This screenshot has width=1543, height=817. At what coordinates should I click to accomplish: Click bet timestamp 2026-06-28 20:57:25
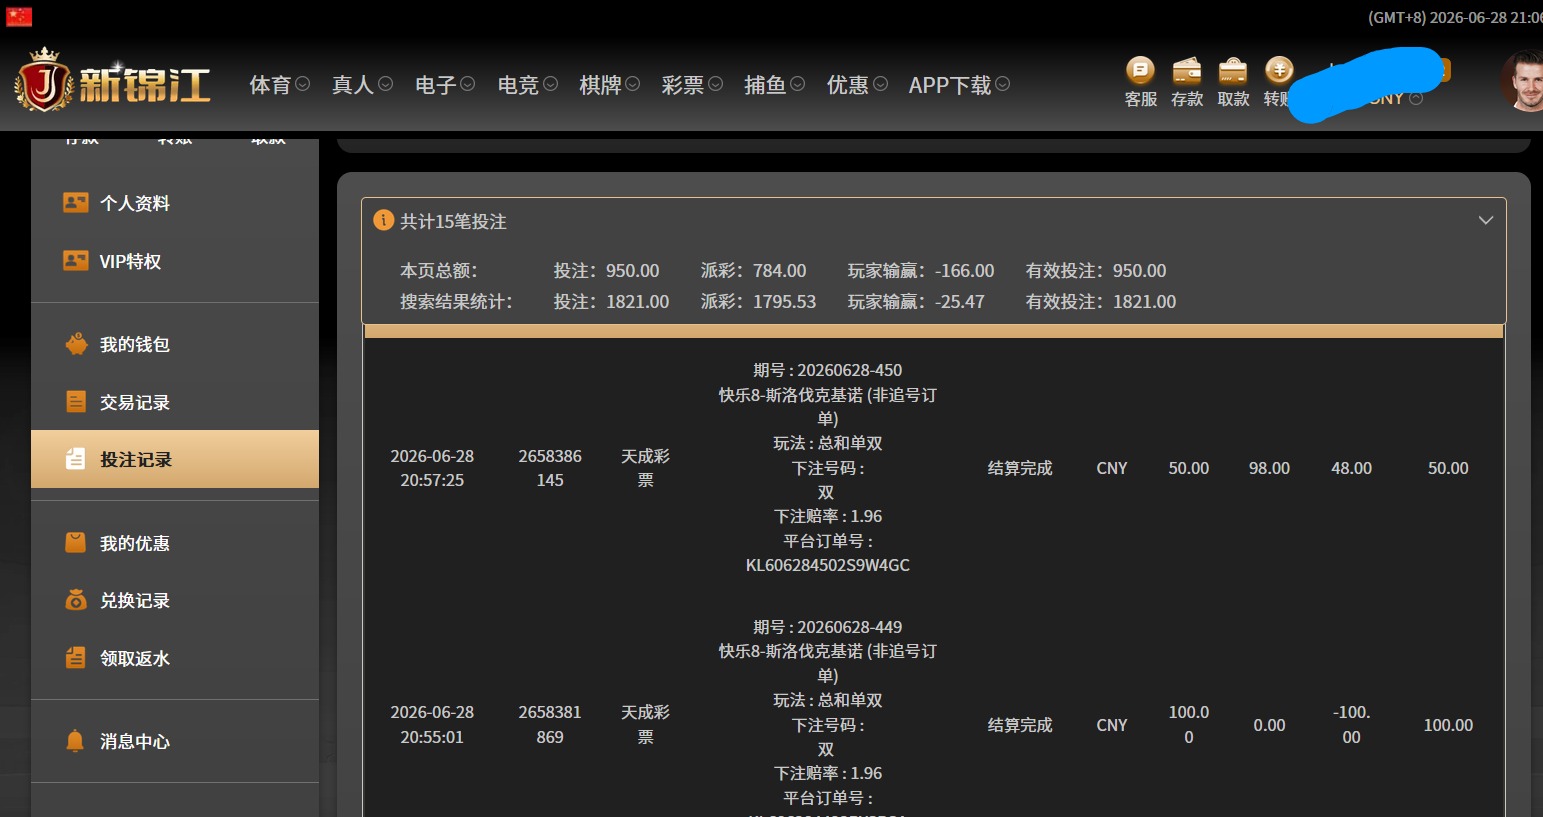[432, 468]
